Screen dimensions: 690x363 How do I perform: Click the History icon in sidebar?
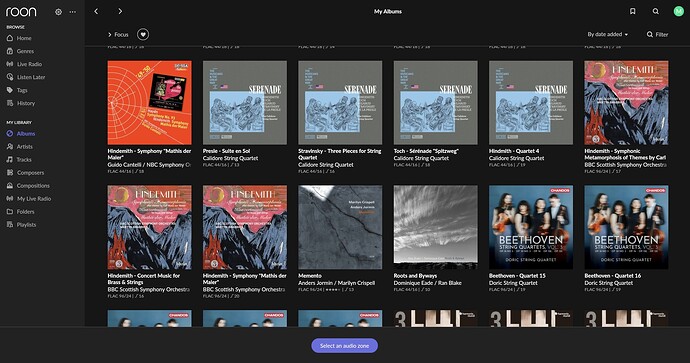pos(10,103)
